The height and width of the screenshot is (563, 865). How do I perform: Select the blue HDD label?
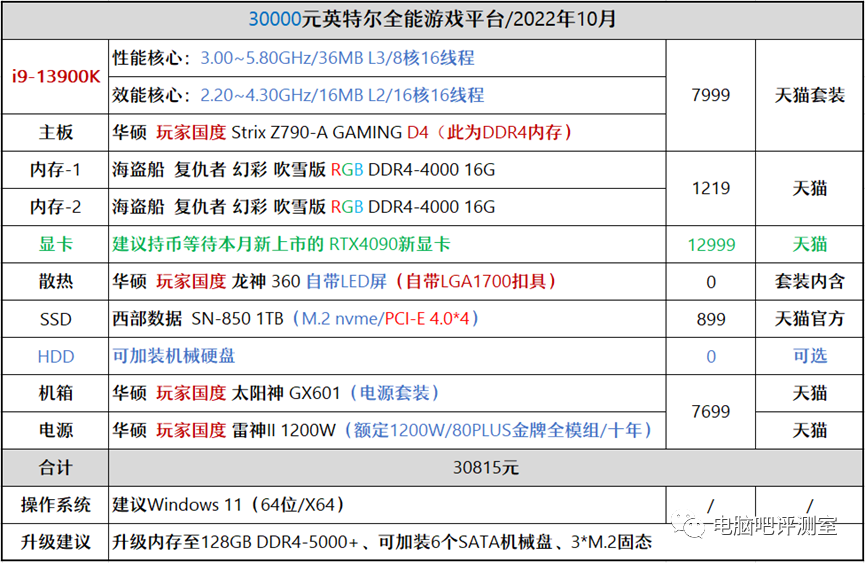55,357
